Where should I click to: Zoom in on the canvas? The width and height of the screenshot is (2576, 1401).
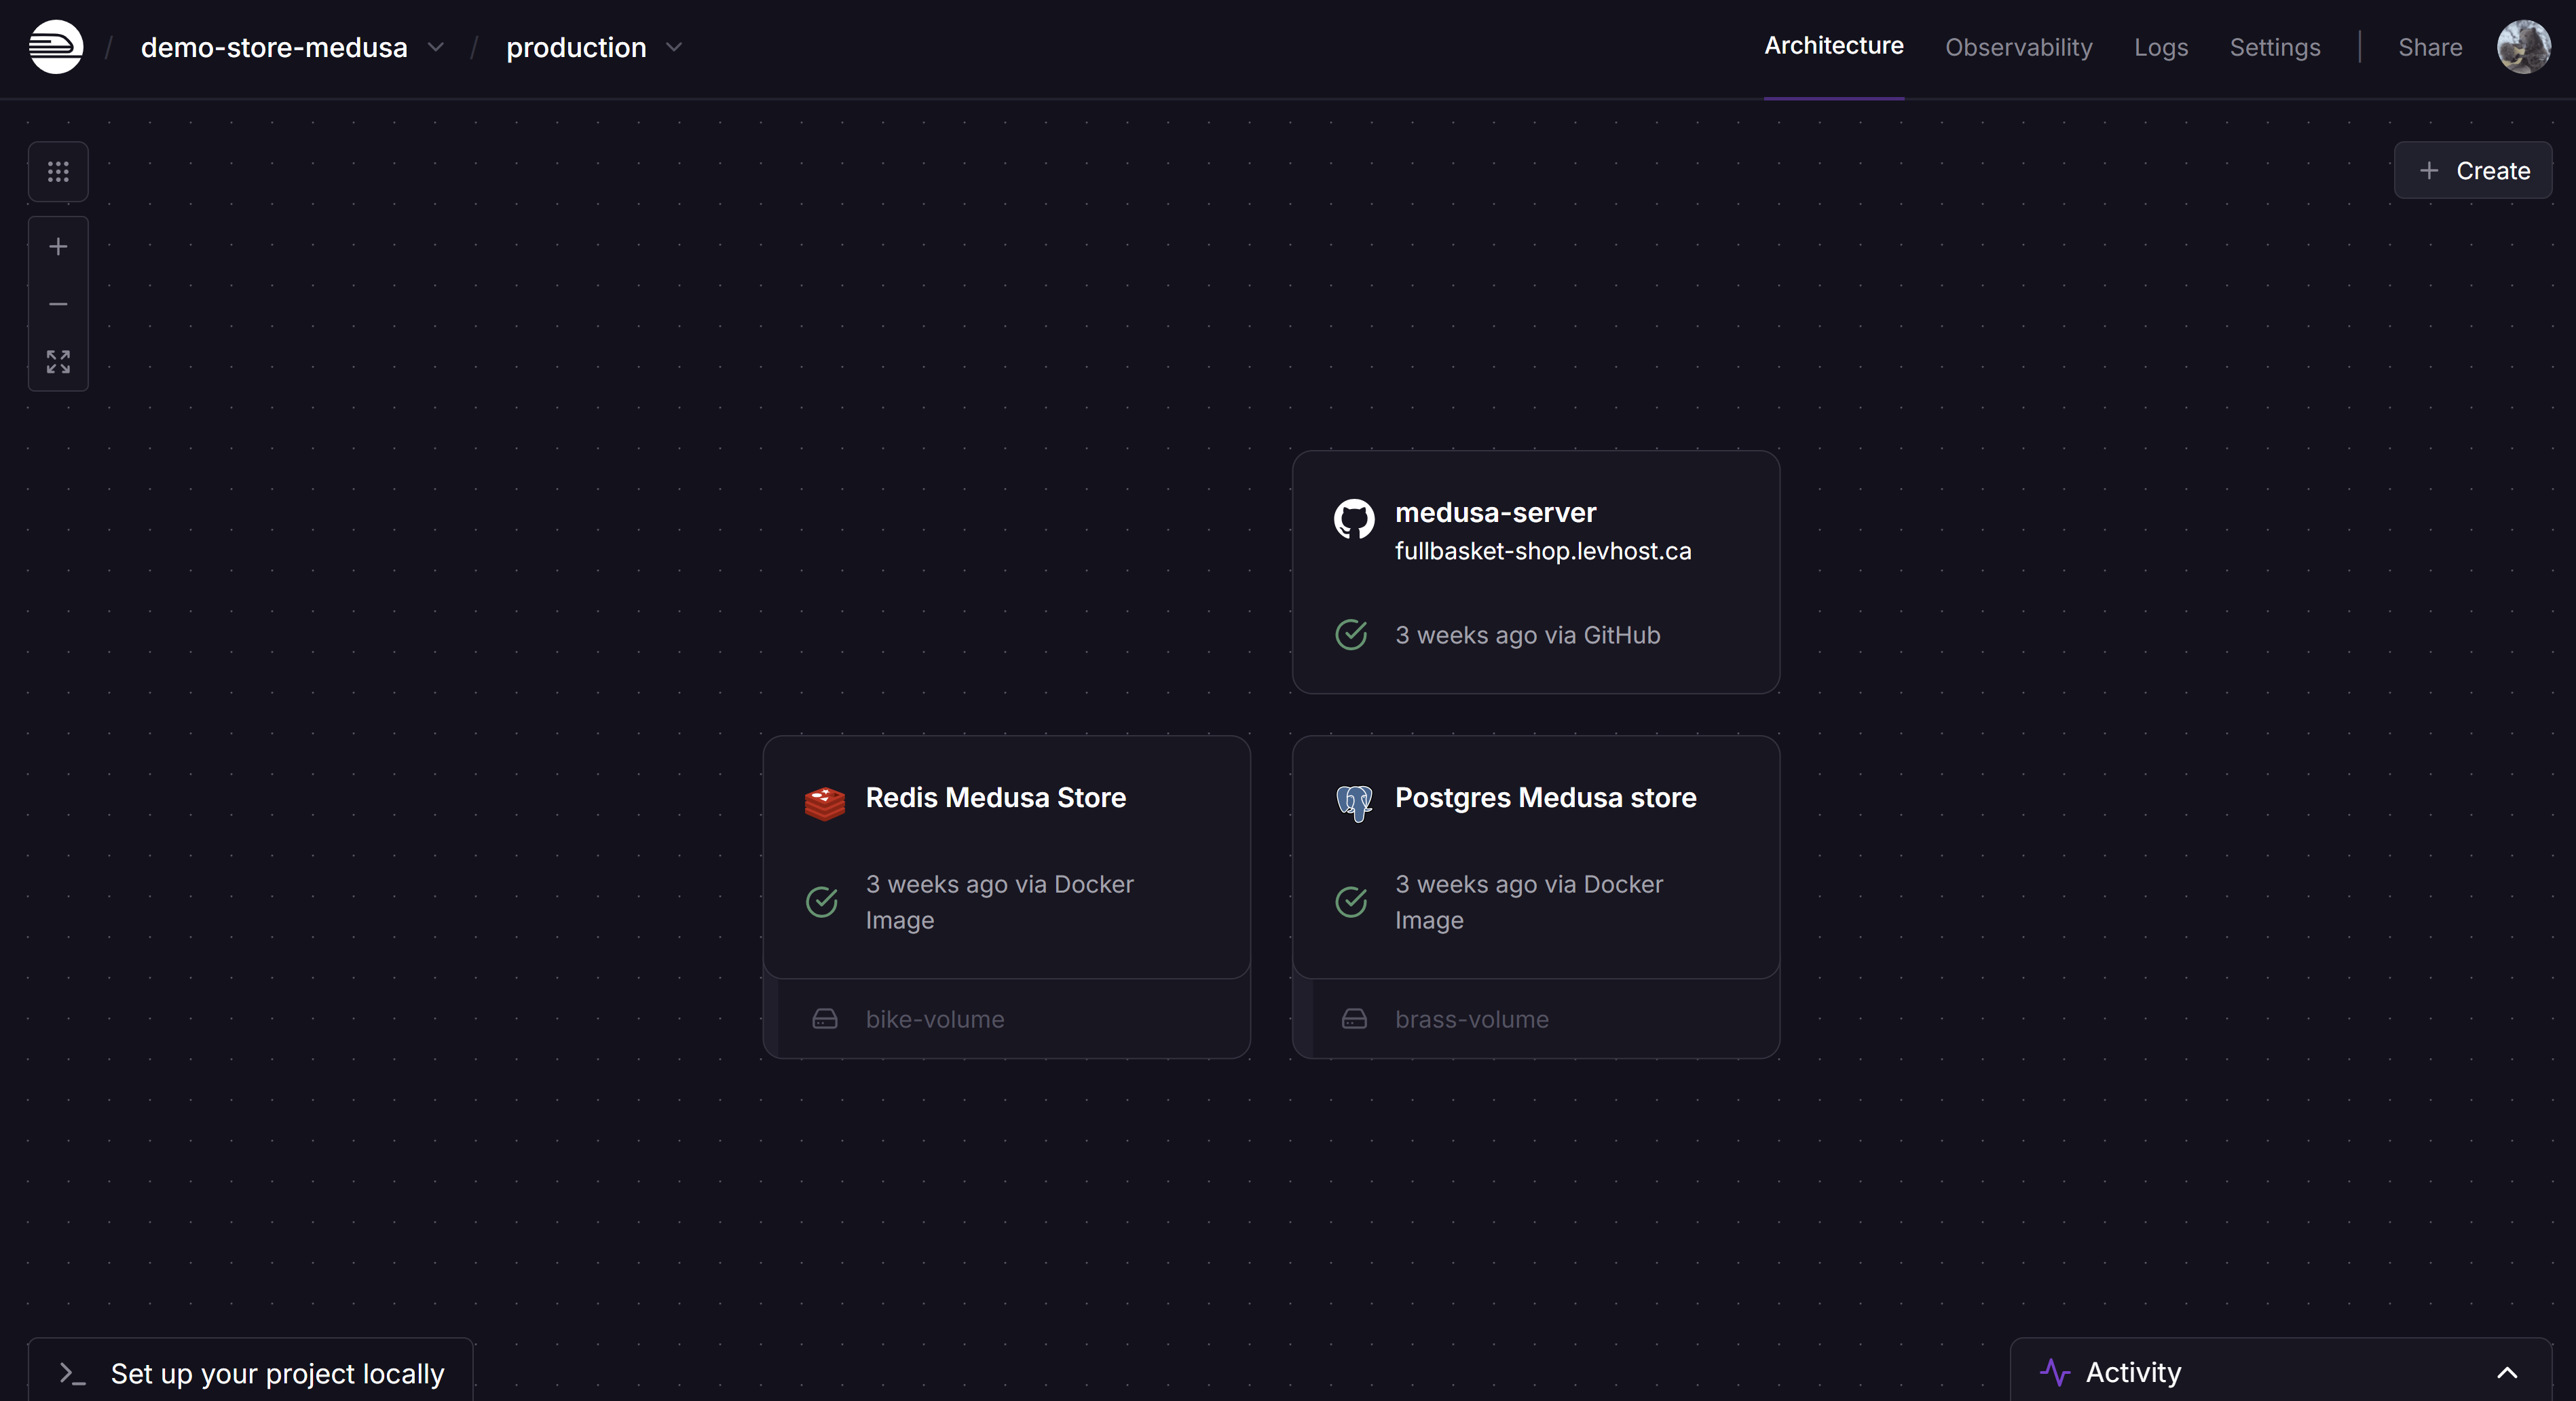pyautogui.click(x=58, y=246)
